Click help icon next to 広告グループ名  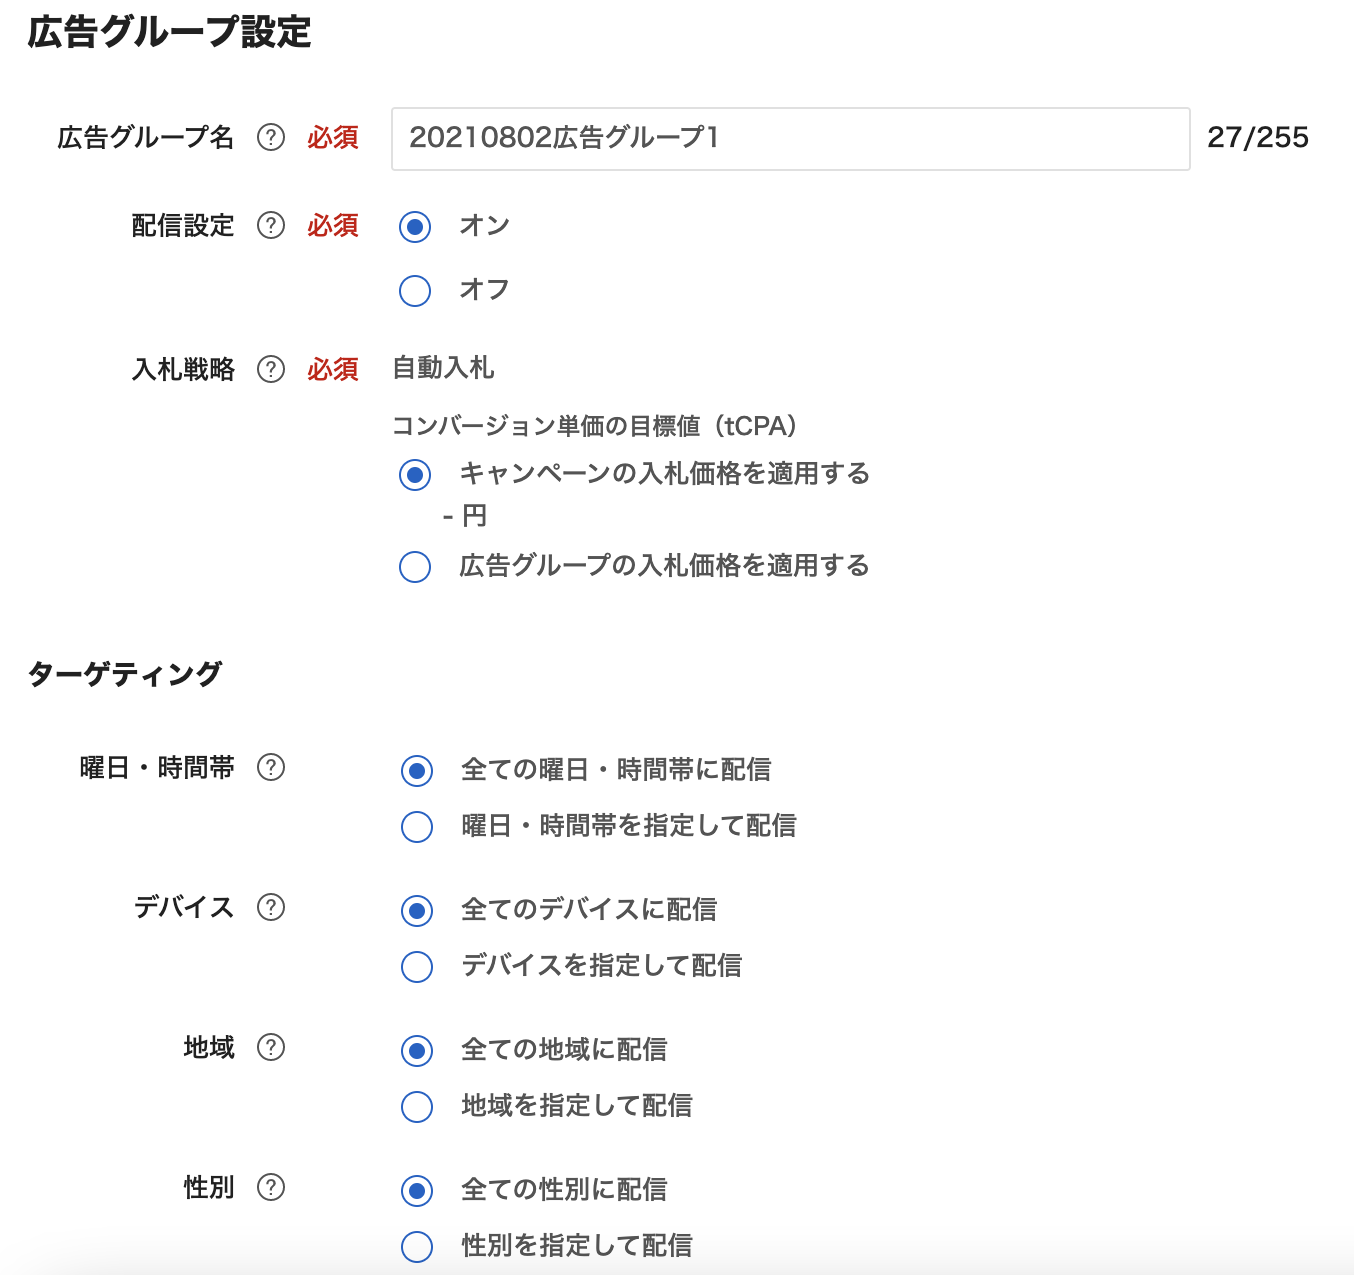(271, 138)
